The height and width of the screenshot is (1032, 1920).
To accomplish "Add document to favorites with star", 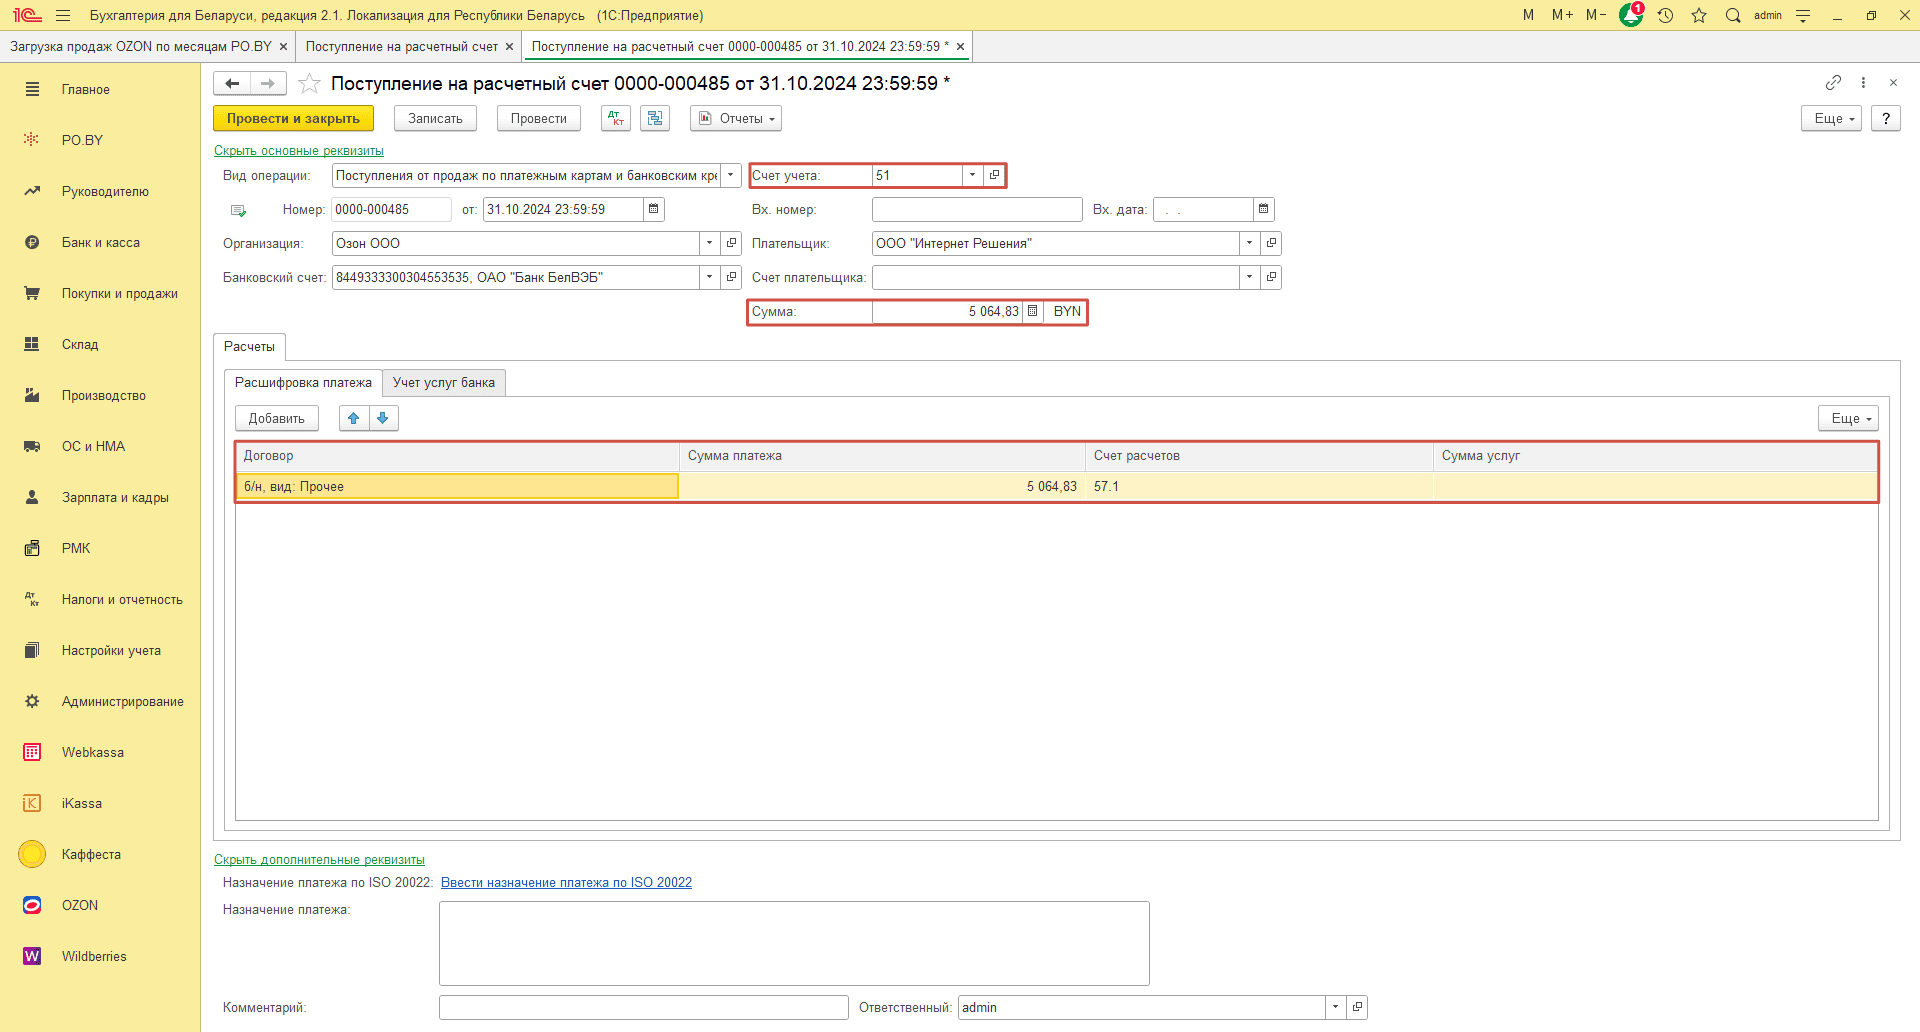I will [x=309, y=83].
